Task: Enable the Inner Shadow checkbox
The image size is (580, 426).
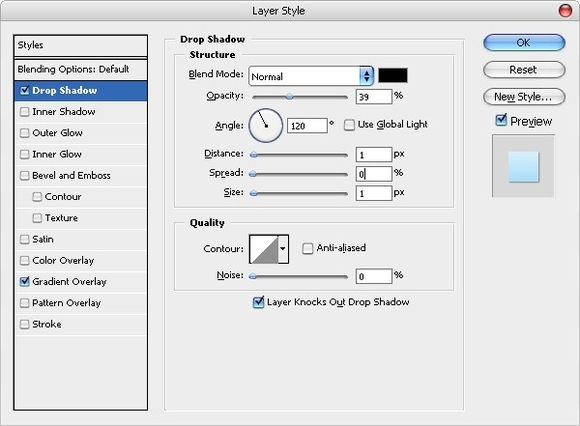Action: [24, 112]
